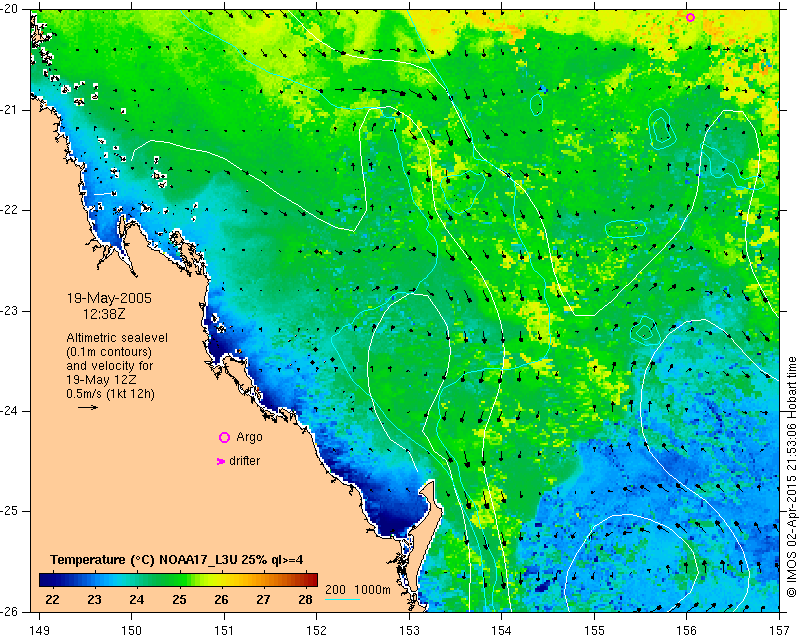Select the 'Argo' legend label
Screen dimensions: 800x640
[x=249, y=437]
